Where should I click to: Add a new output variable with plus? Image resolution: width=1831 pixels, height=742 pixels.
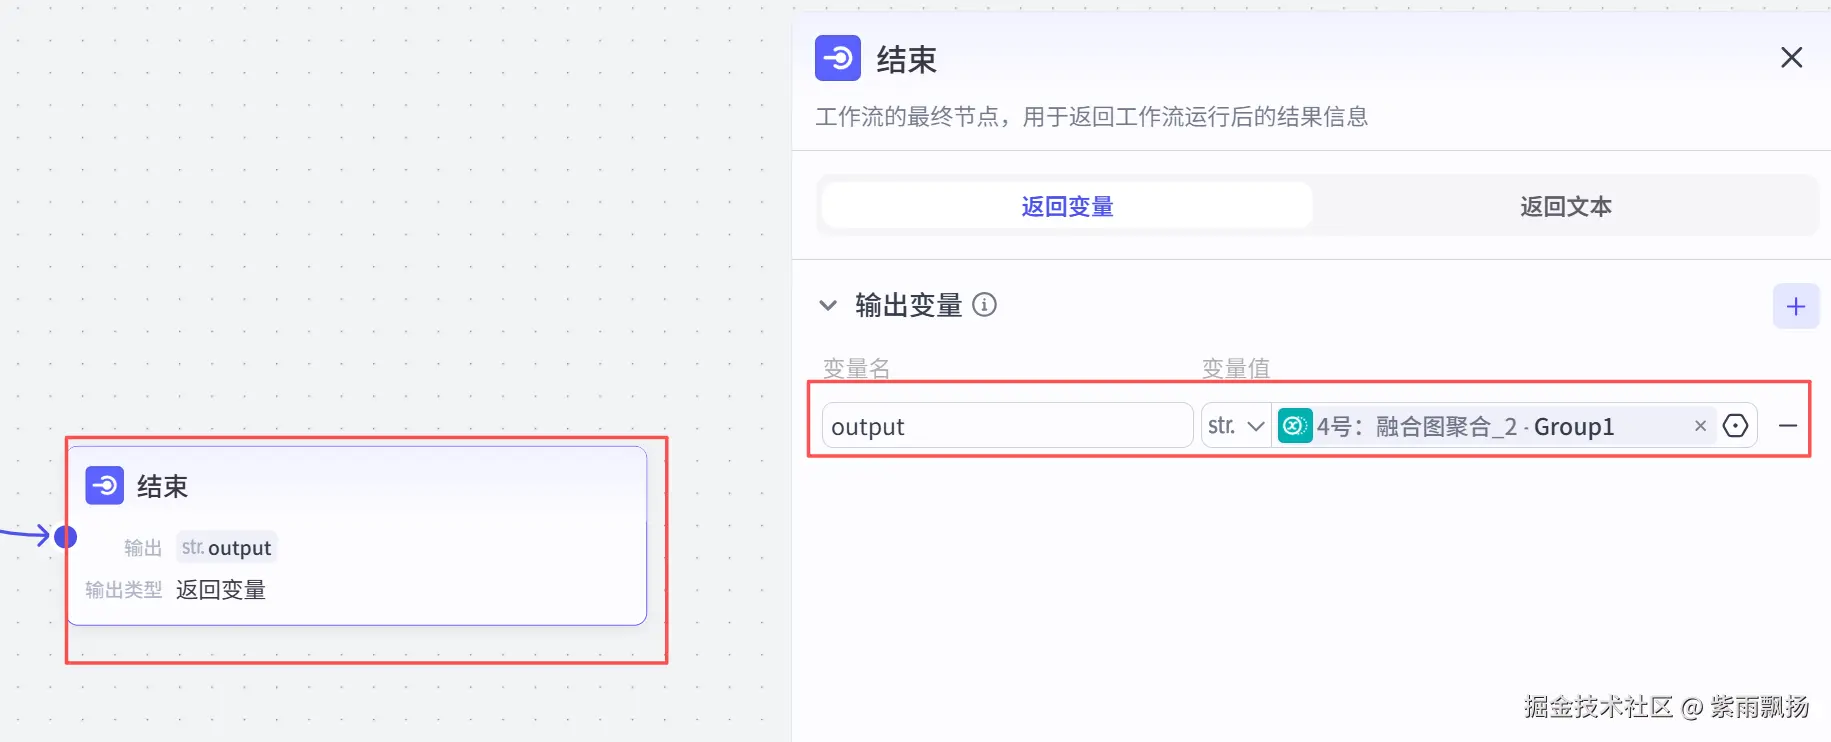click(1795, 306)
